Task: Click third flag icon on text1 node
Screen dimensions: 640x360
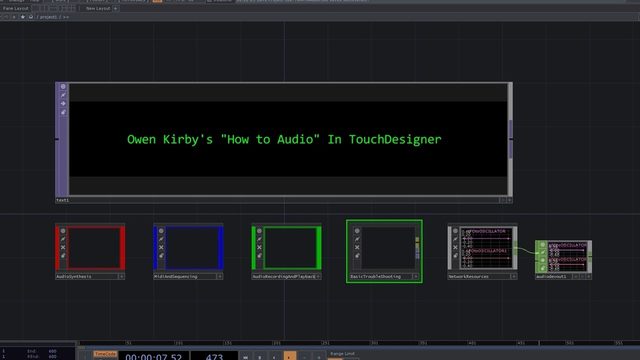Action: pos(63,104)
